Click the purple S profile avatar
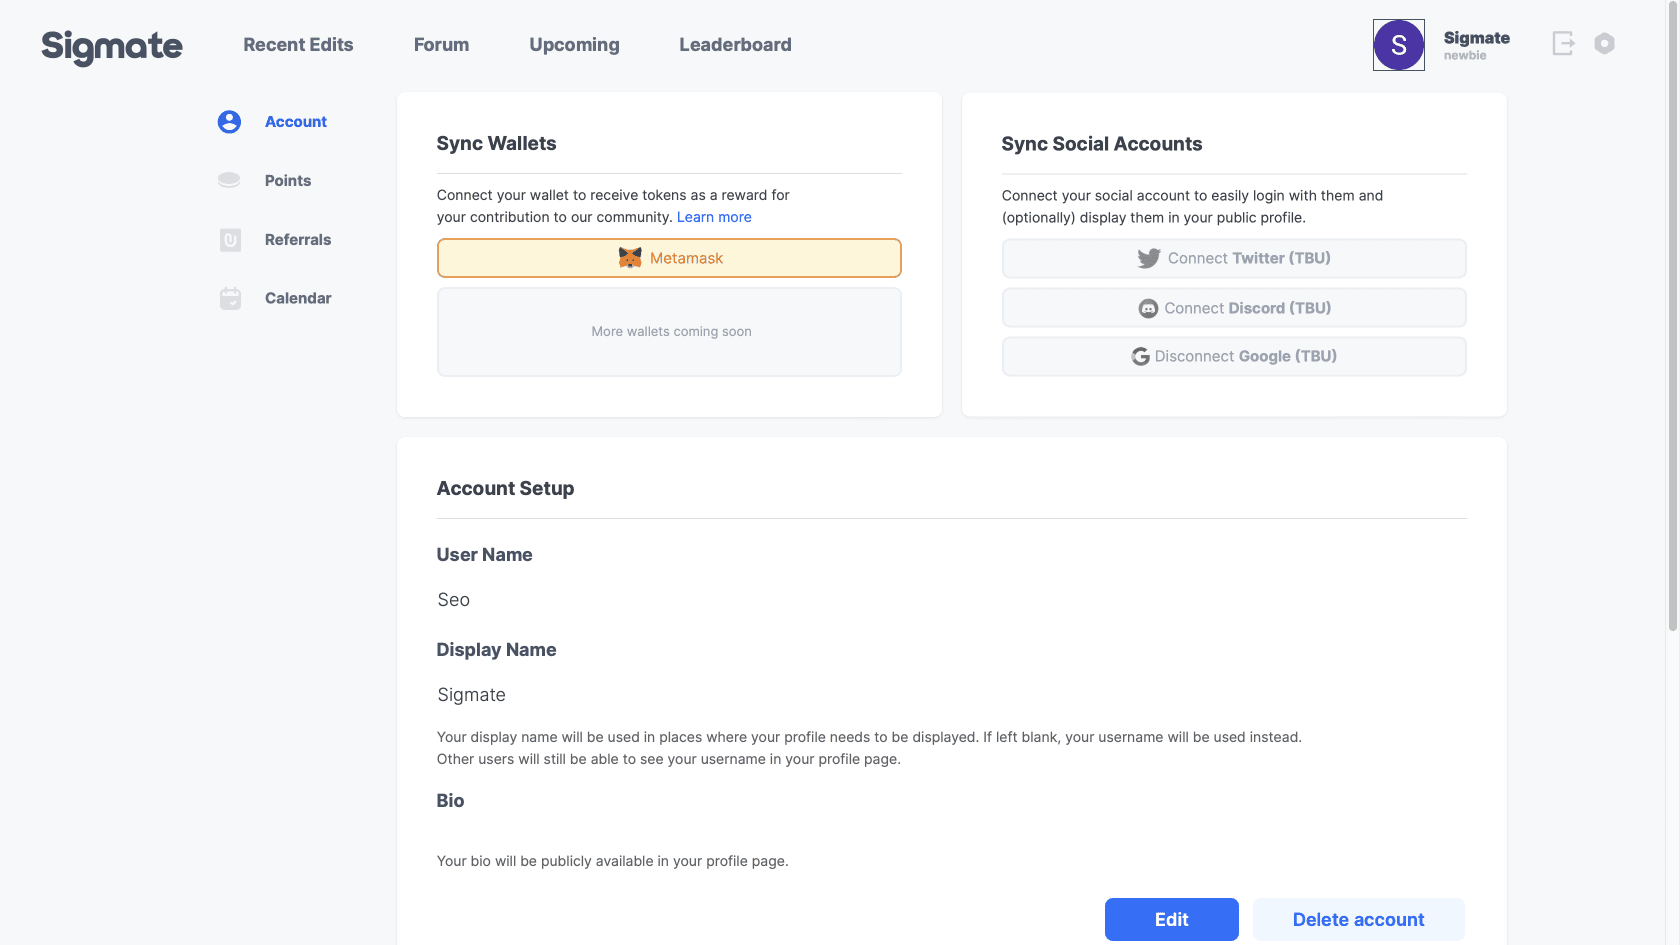Screen dimensions: 1680x945 point(1398,45)
